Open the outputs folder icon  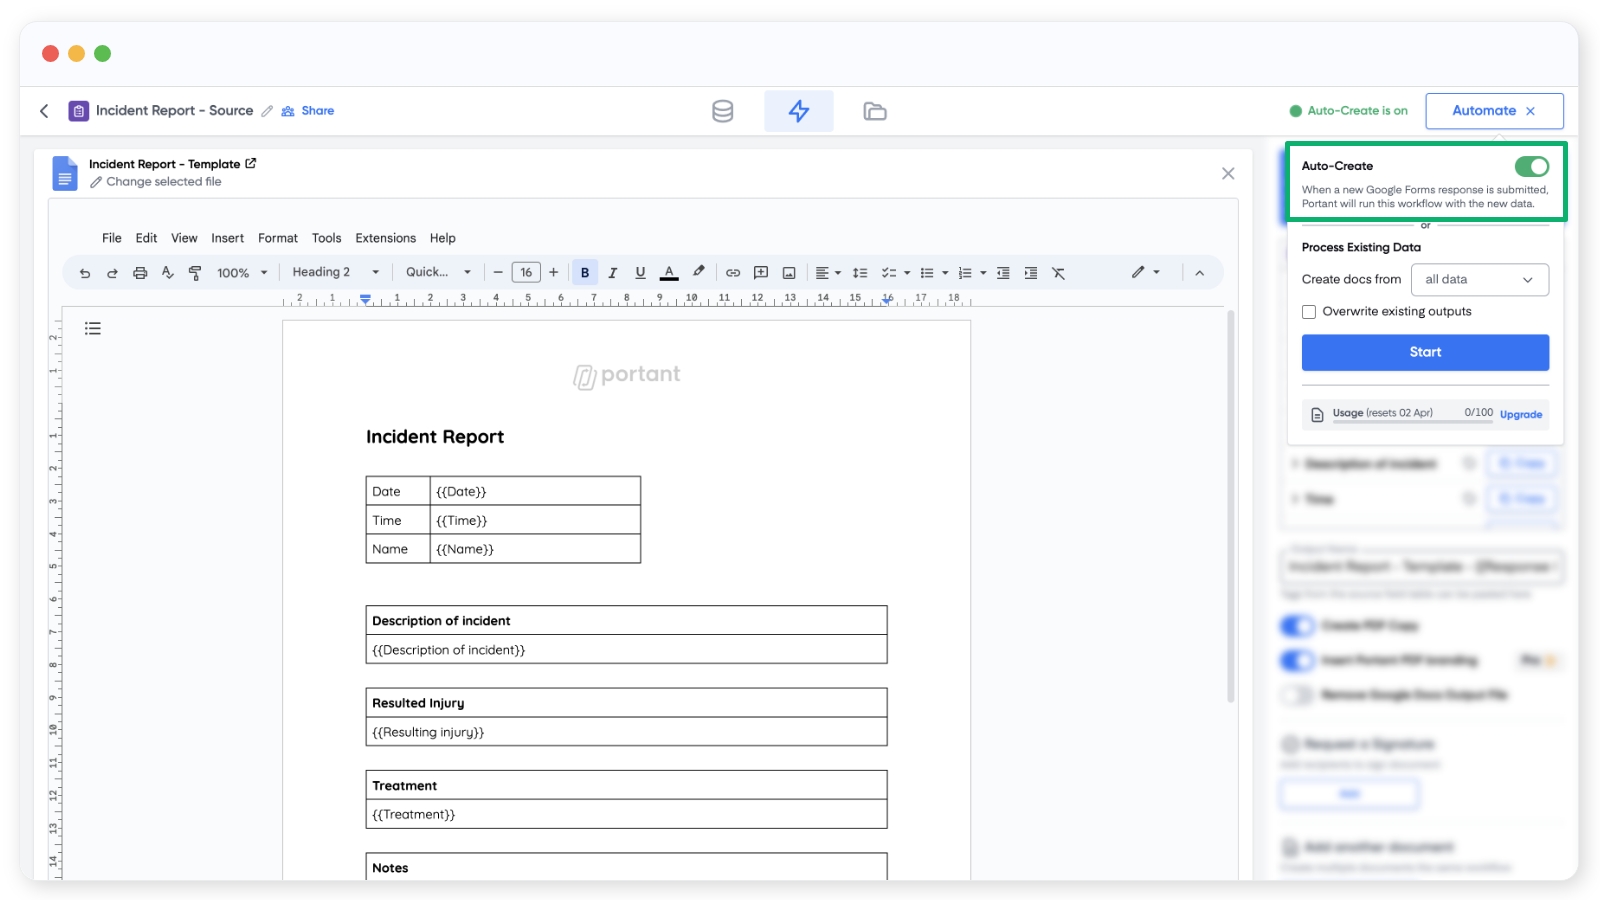tap(874, 111)
